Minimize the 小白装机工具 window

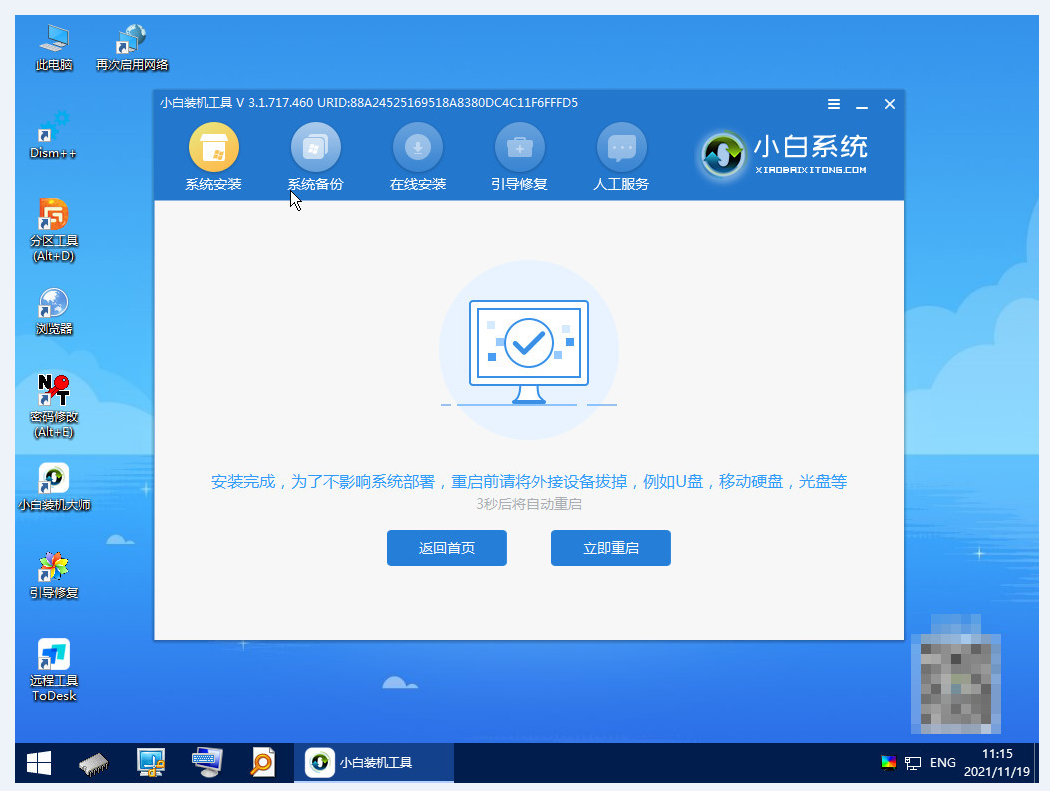[x=861, y=104]
